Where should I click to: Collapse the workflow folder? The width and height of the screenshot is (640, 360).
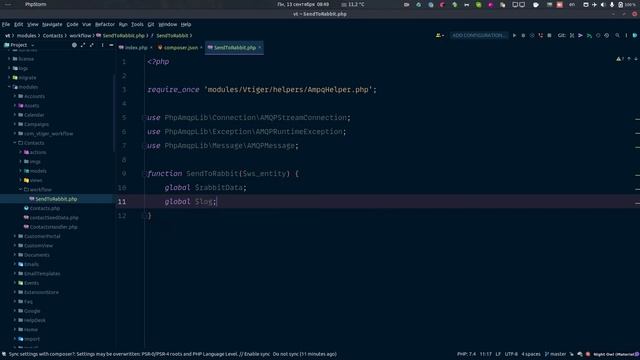[21, 190]
